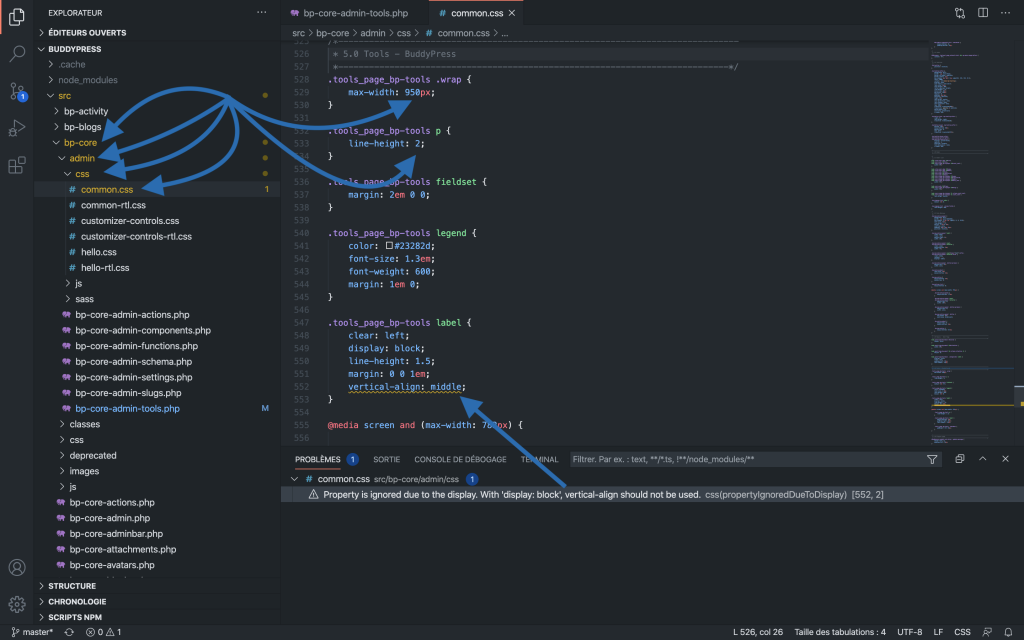1024x640 pixels.
Task: Close the common.css tab
Action: click(511, 13)
